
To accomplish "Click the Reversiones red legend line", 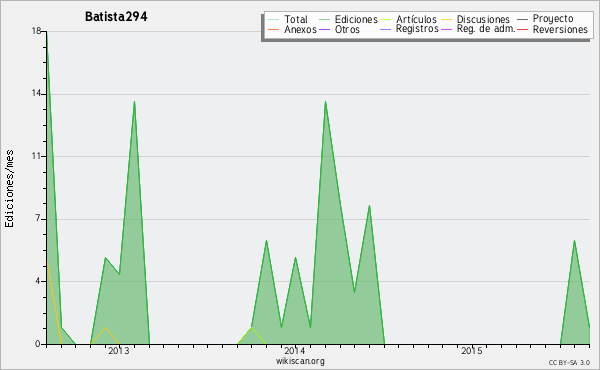I will point(522,29).
